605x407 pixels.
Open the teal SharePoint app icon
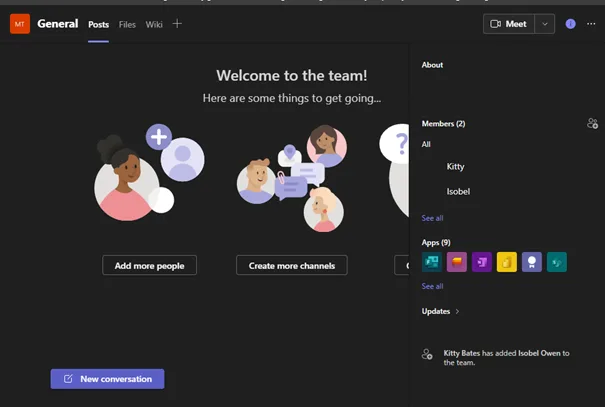tap(557, 262)
